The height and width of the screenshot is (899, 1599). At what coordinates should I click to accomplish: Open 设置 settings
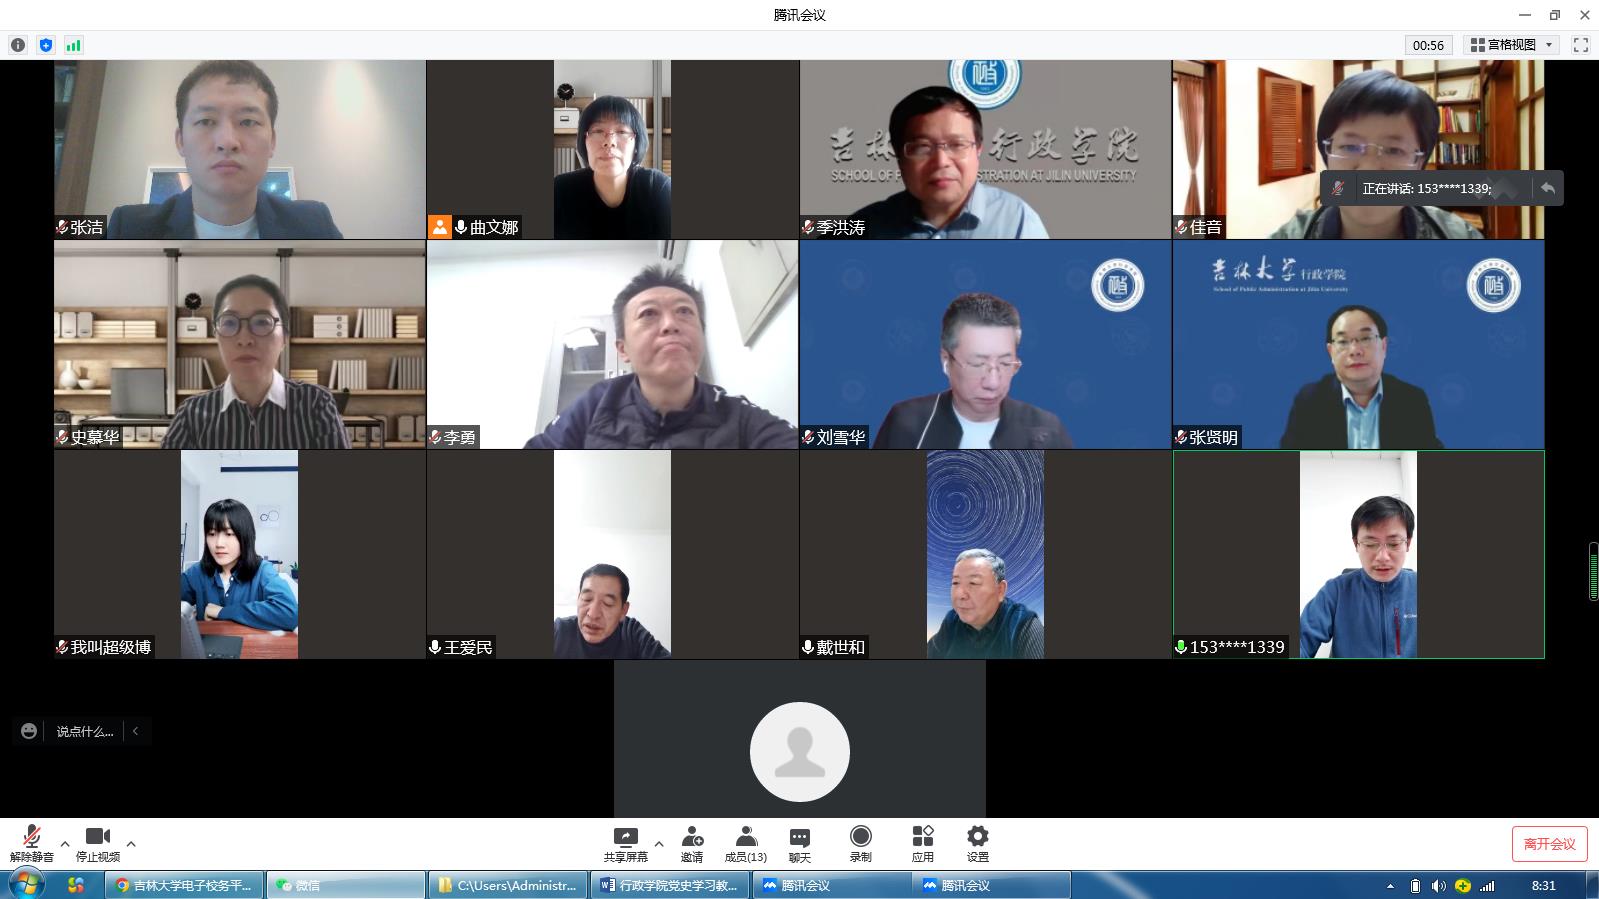tap(977, 843)
